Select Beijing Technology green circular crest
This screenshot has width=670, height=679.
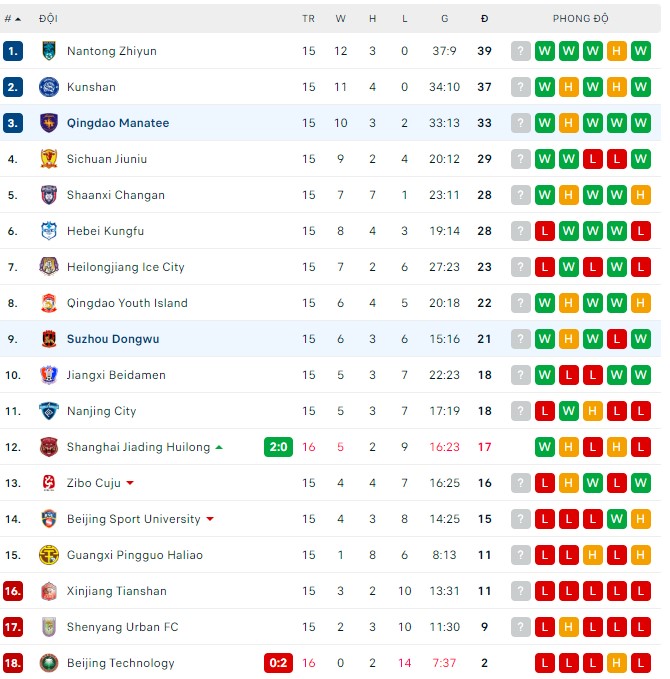pyautogui.click(x=49, y=663)
